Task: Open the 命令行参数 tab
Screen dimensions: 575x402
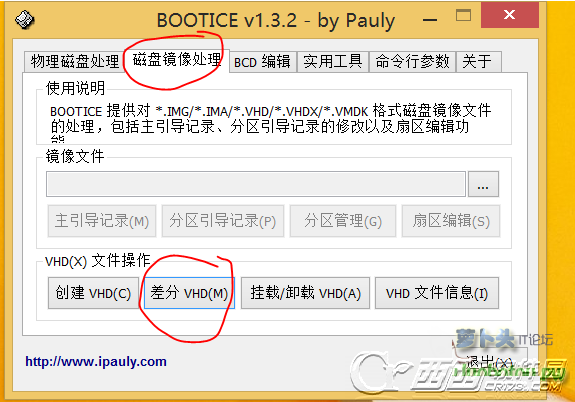Action: pos(413,62)
